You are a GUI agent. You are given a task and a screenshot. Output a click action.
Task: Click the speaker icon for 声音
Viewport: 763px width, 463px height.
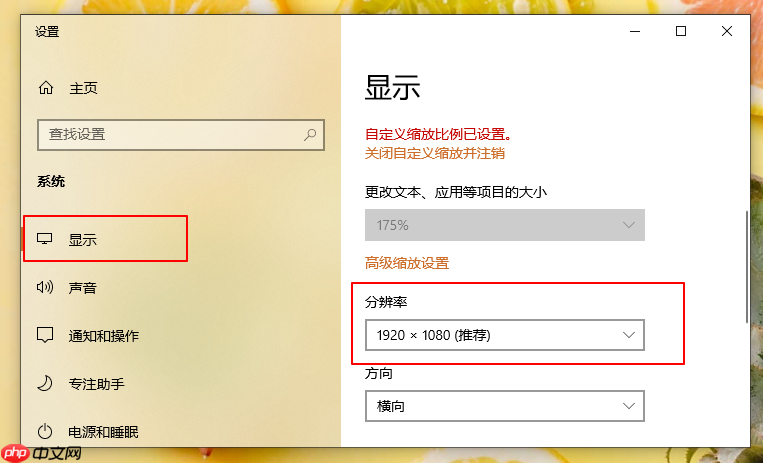[44, 288]
